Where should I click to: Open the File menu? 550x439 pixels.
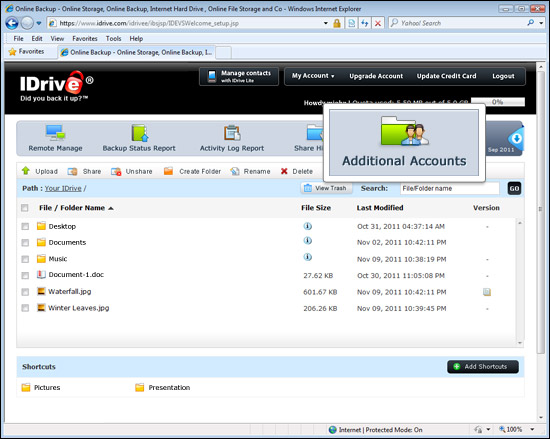point(18,39)
